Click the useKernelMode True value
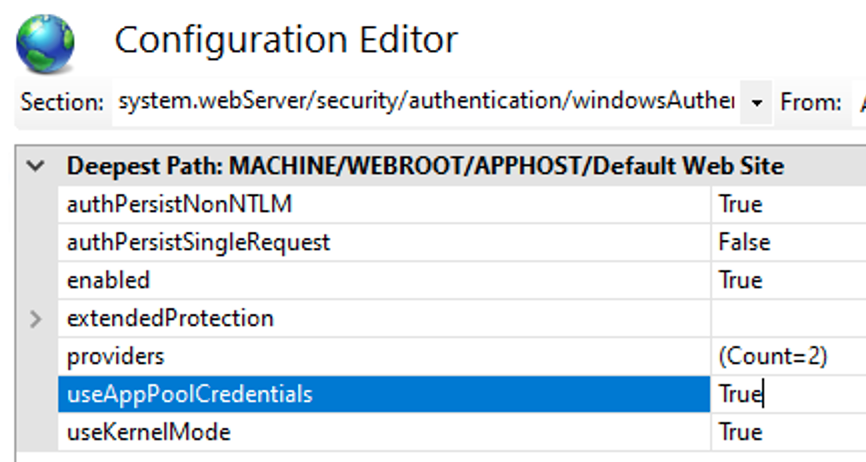Viewport: 866px width, 462px height. tap(740, 432)
